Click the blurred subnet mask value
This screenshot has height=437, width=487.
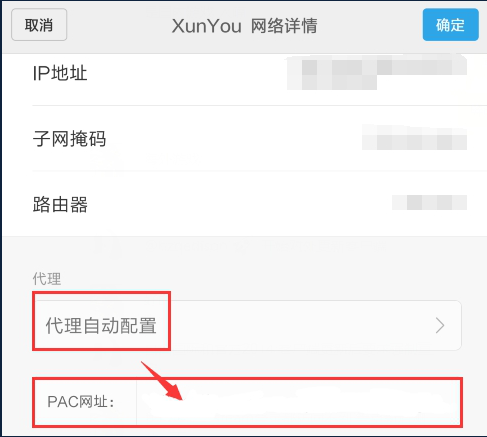click(x=414, y=138)
